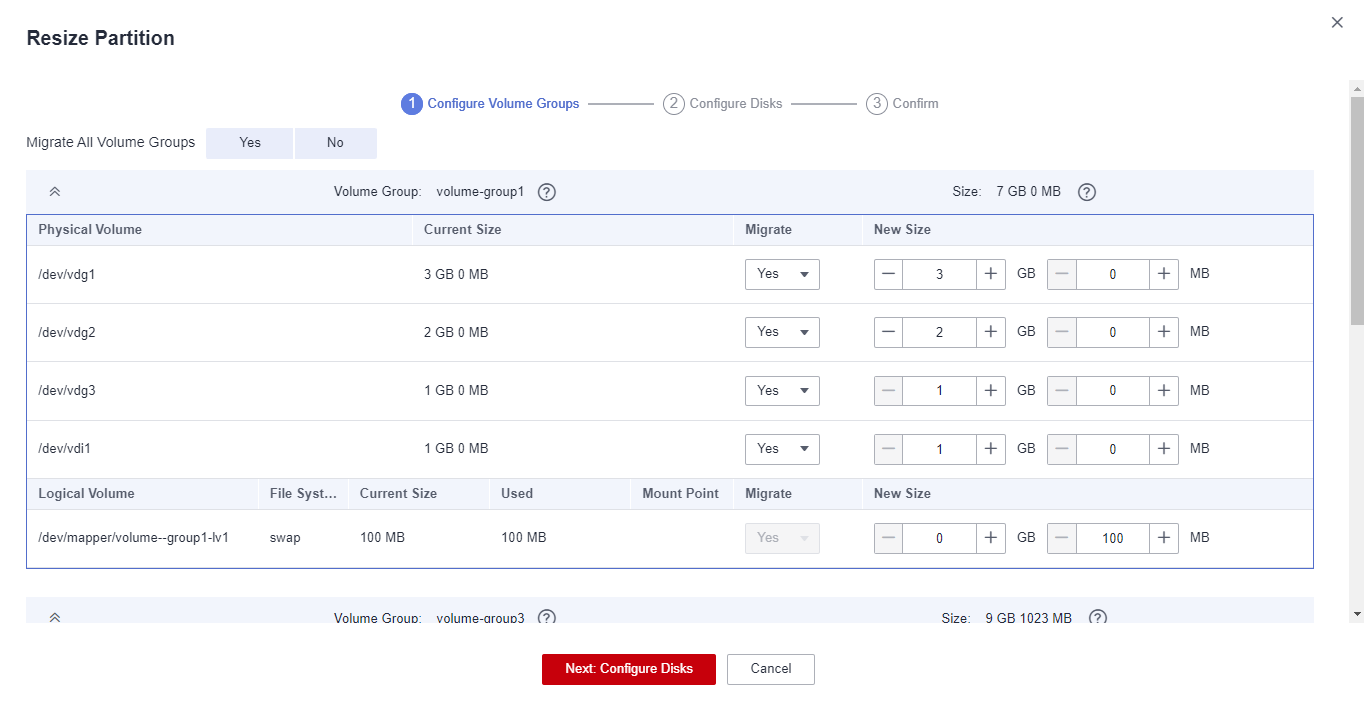Viewport: 1364px width, 714px height.
Task: Click the Cancel button
Action: 770,669
